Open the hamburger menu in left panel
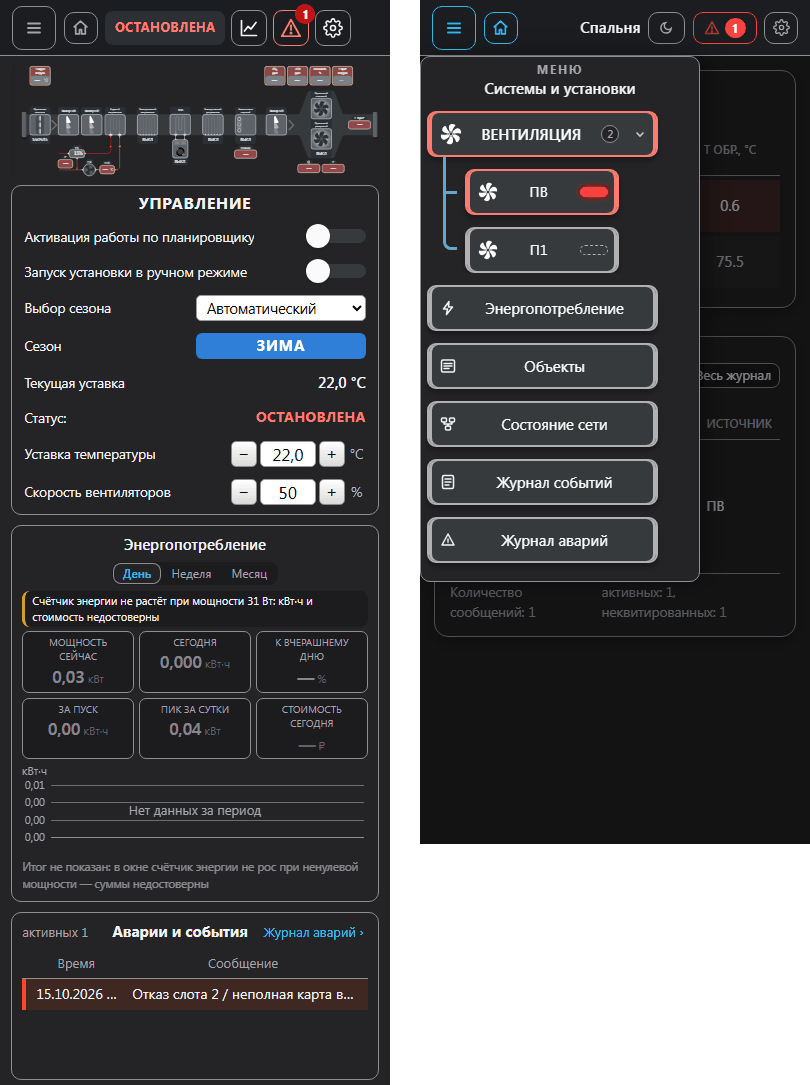The width and height of the screenshot is (810, 1085). pyautogui.click(x=34, y=28)
